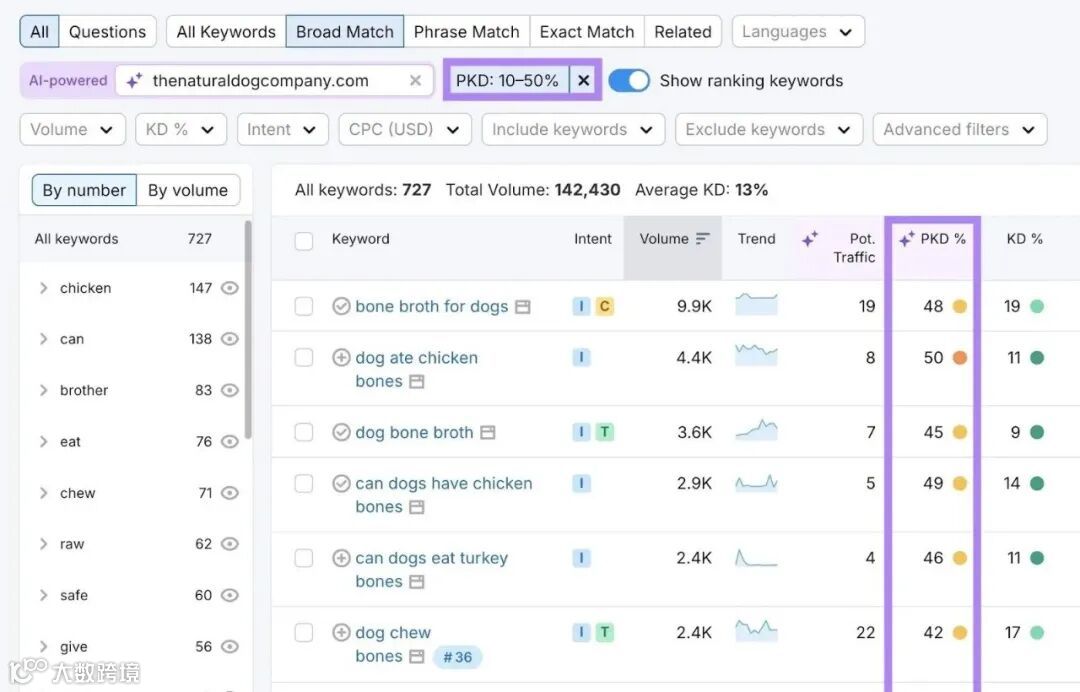This screenshot has width=1080, height=692.
Task: Click the keyword groups sidebar scrollbar
Action: (247, 330)
